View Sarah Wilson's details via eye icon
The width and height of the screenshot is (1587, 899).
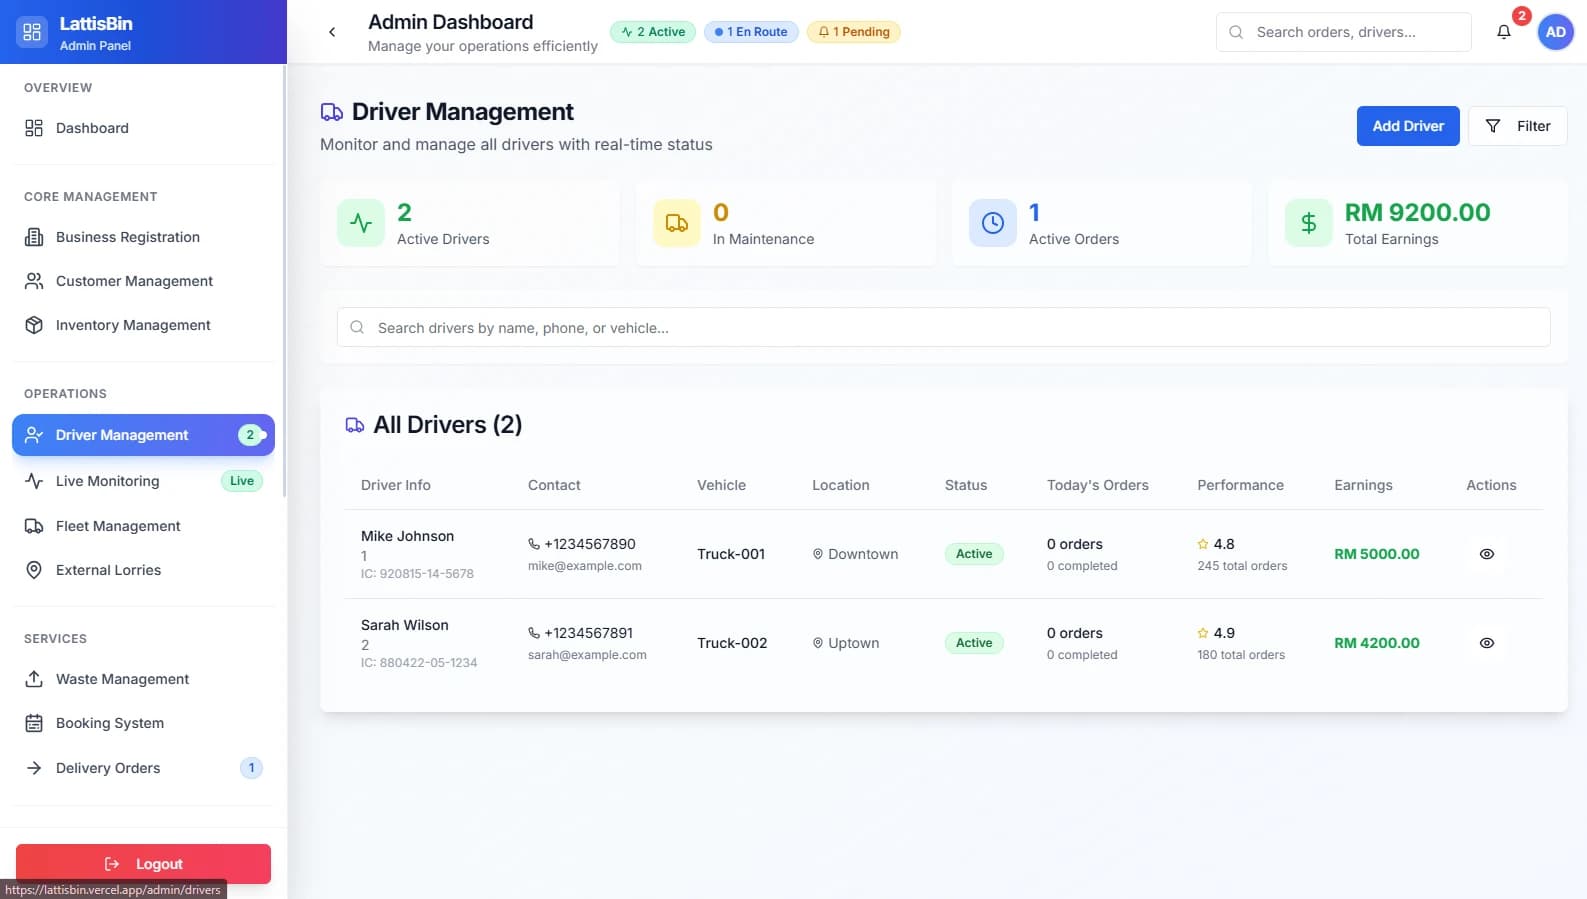[1486, 643]
